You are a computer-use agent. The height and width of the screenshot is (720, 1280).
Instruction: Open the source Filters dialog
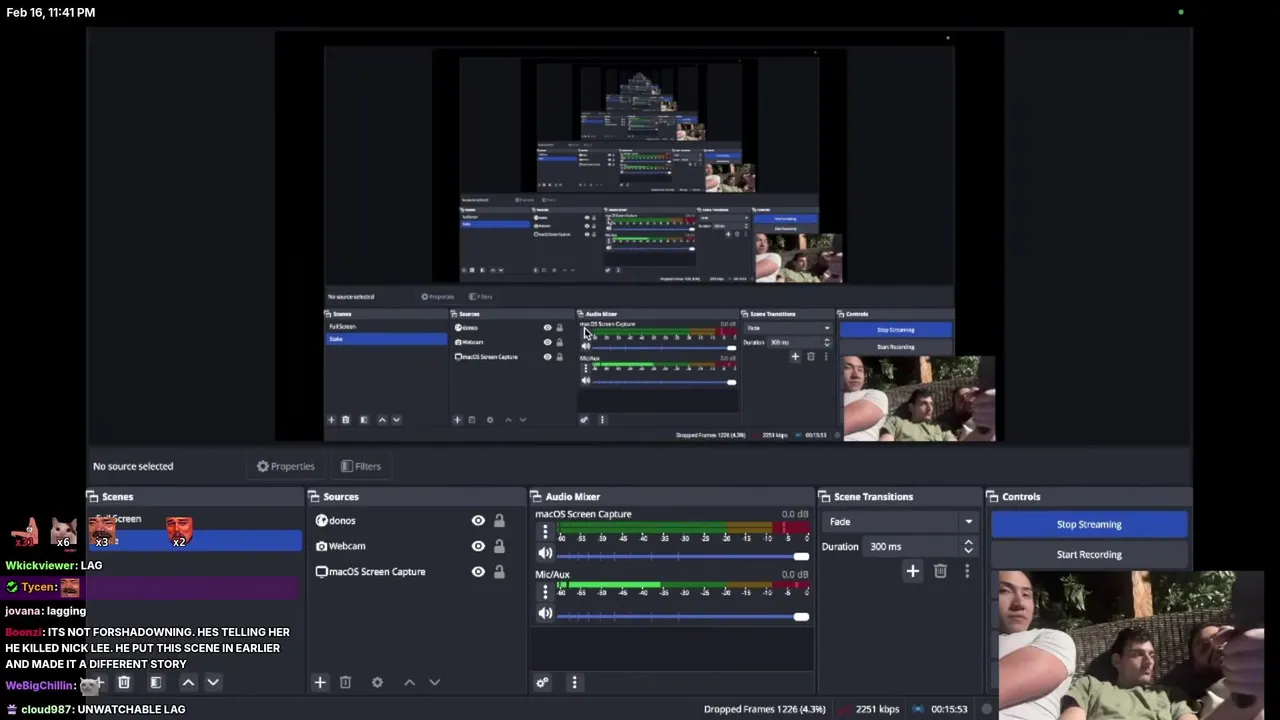360,466
